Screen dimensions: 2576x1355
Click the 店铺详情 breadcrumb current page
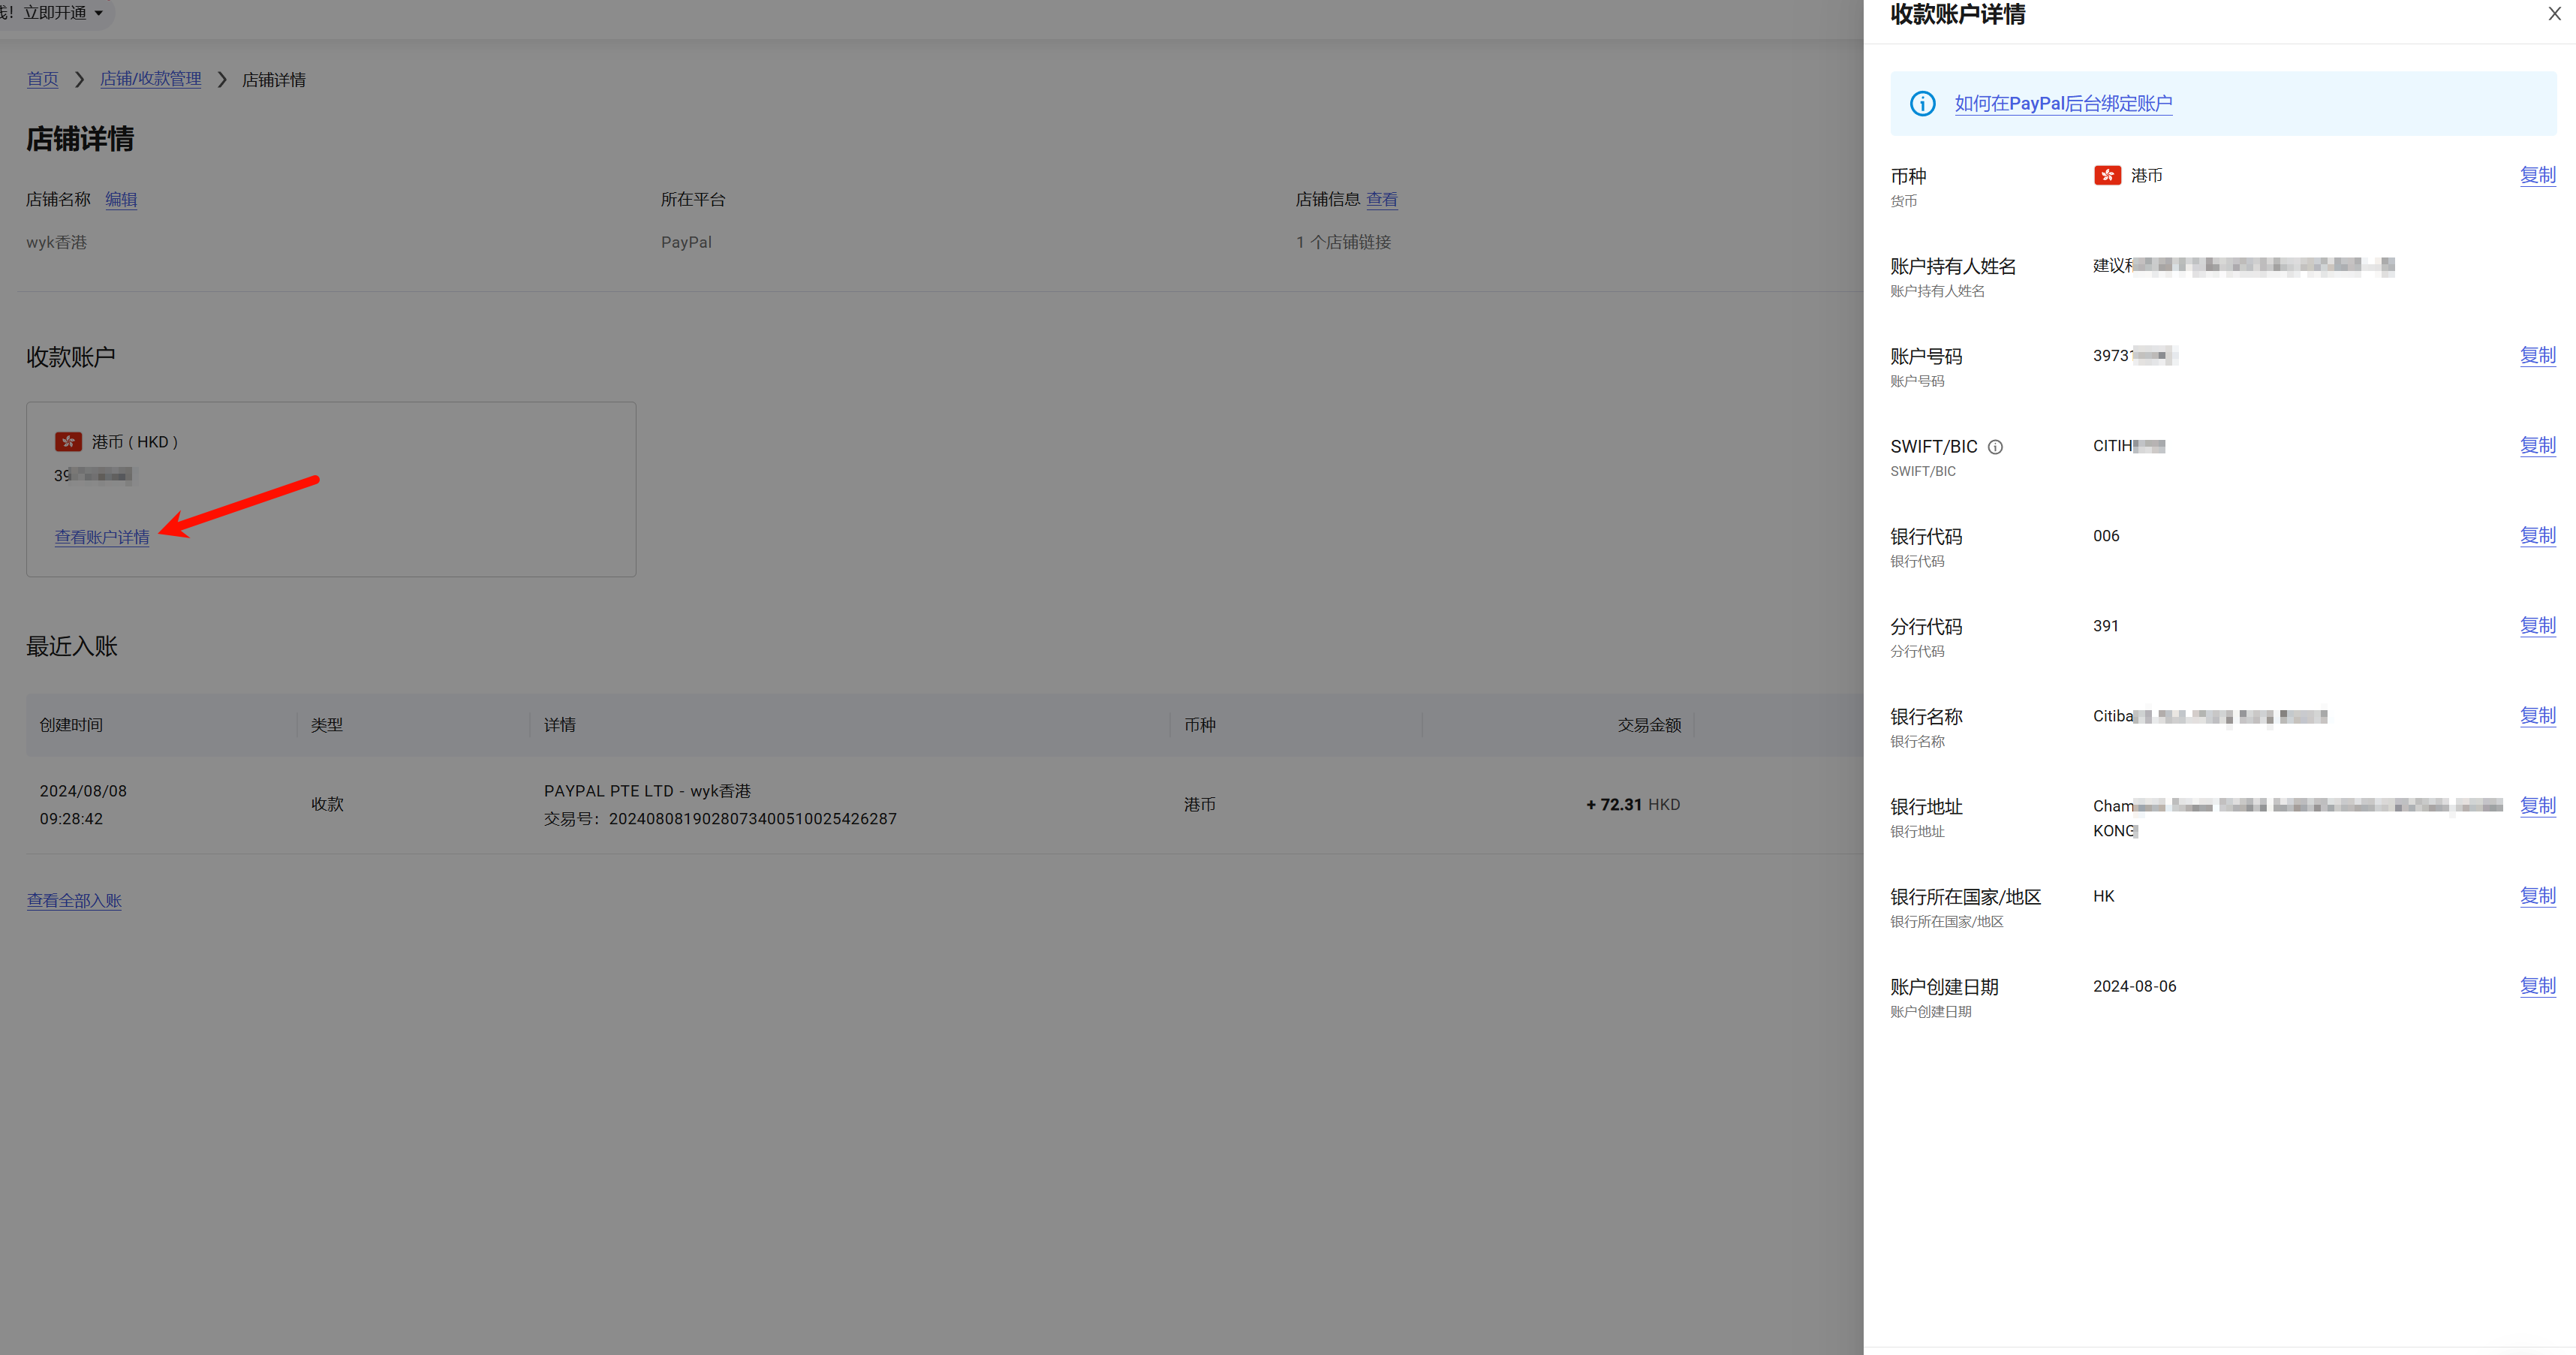click(274, 80)
